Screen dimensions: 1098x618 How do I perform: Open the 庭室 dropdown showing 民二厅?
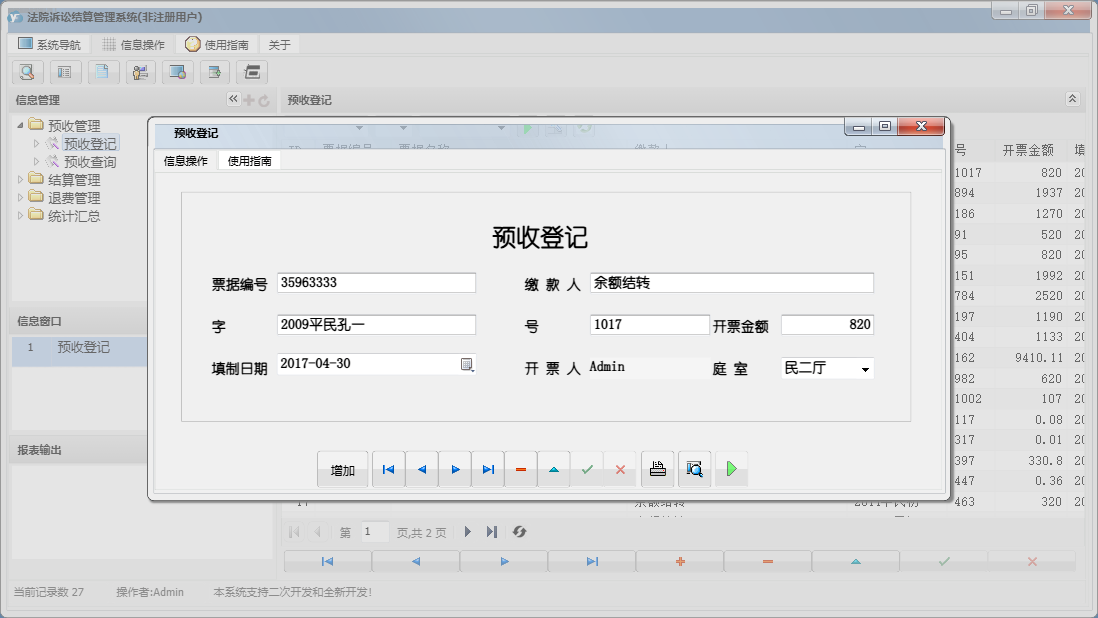coord(863,368)
